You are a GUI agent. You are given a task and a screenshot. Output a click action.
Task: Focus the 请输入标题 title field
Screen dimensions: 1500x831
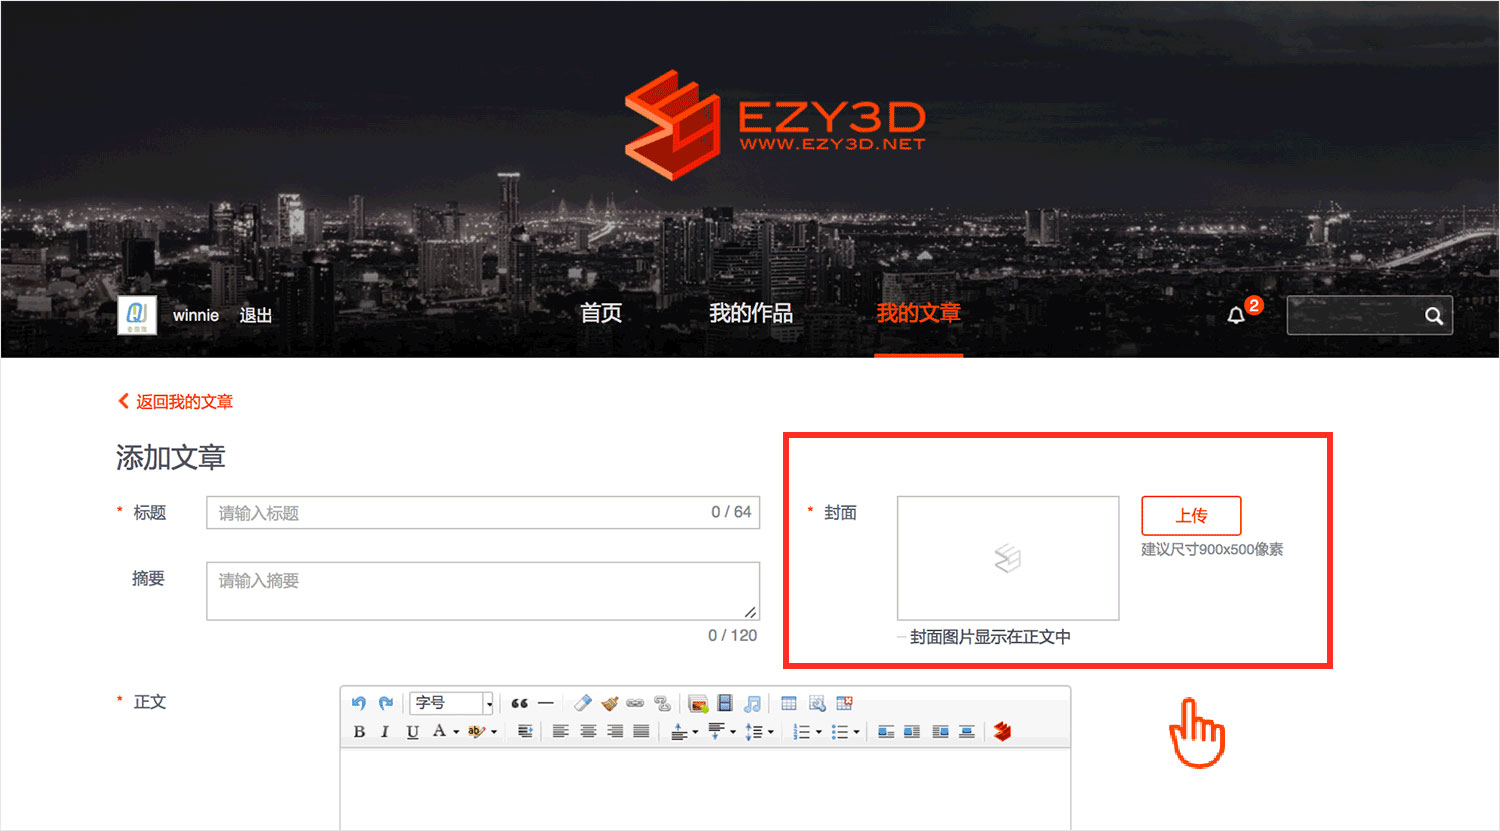coord(483,512)
